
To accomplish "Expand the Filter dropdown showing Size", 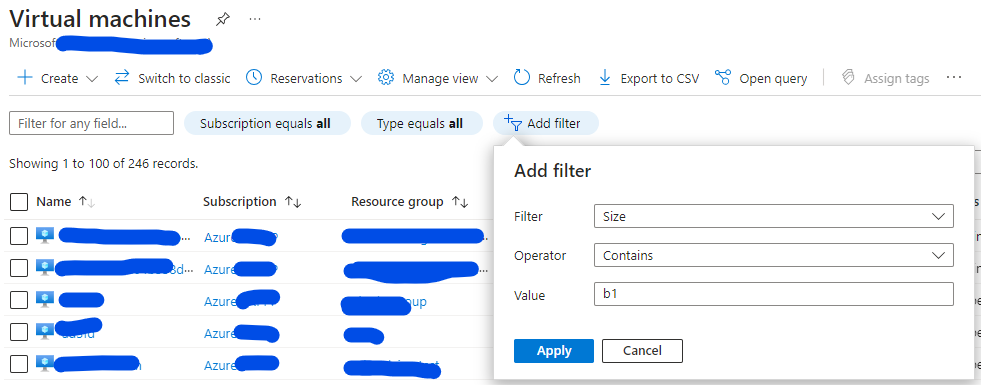I will pos(773,217).
